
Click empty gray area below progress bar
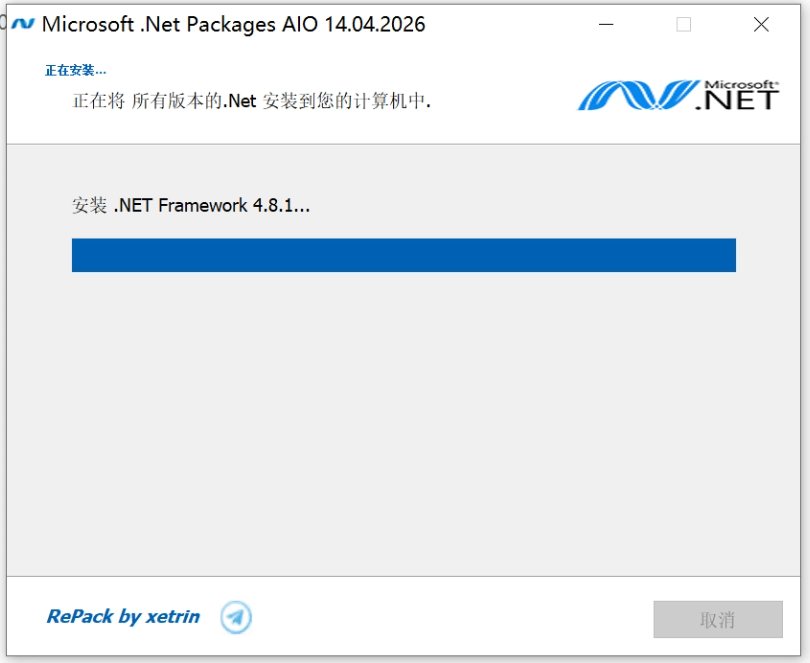403,420
